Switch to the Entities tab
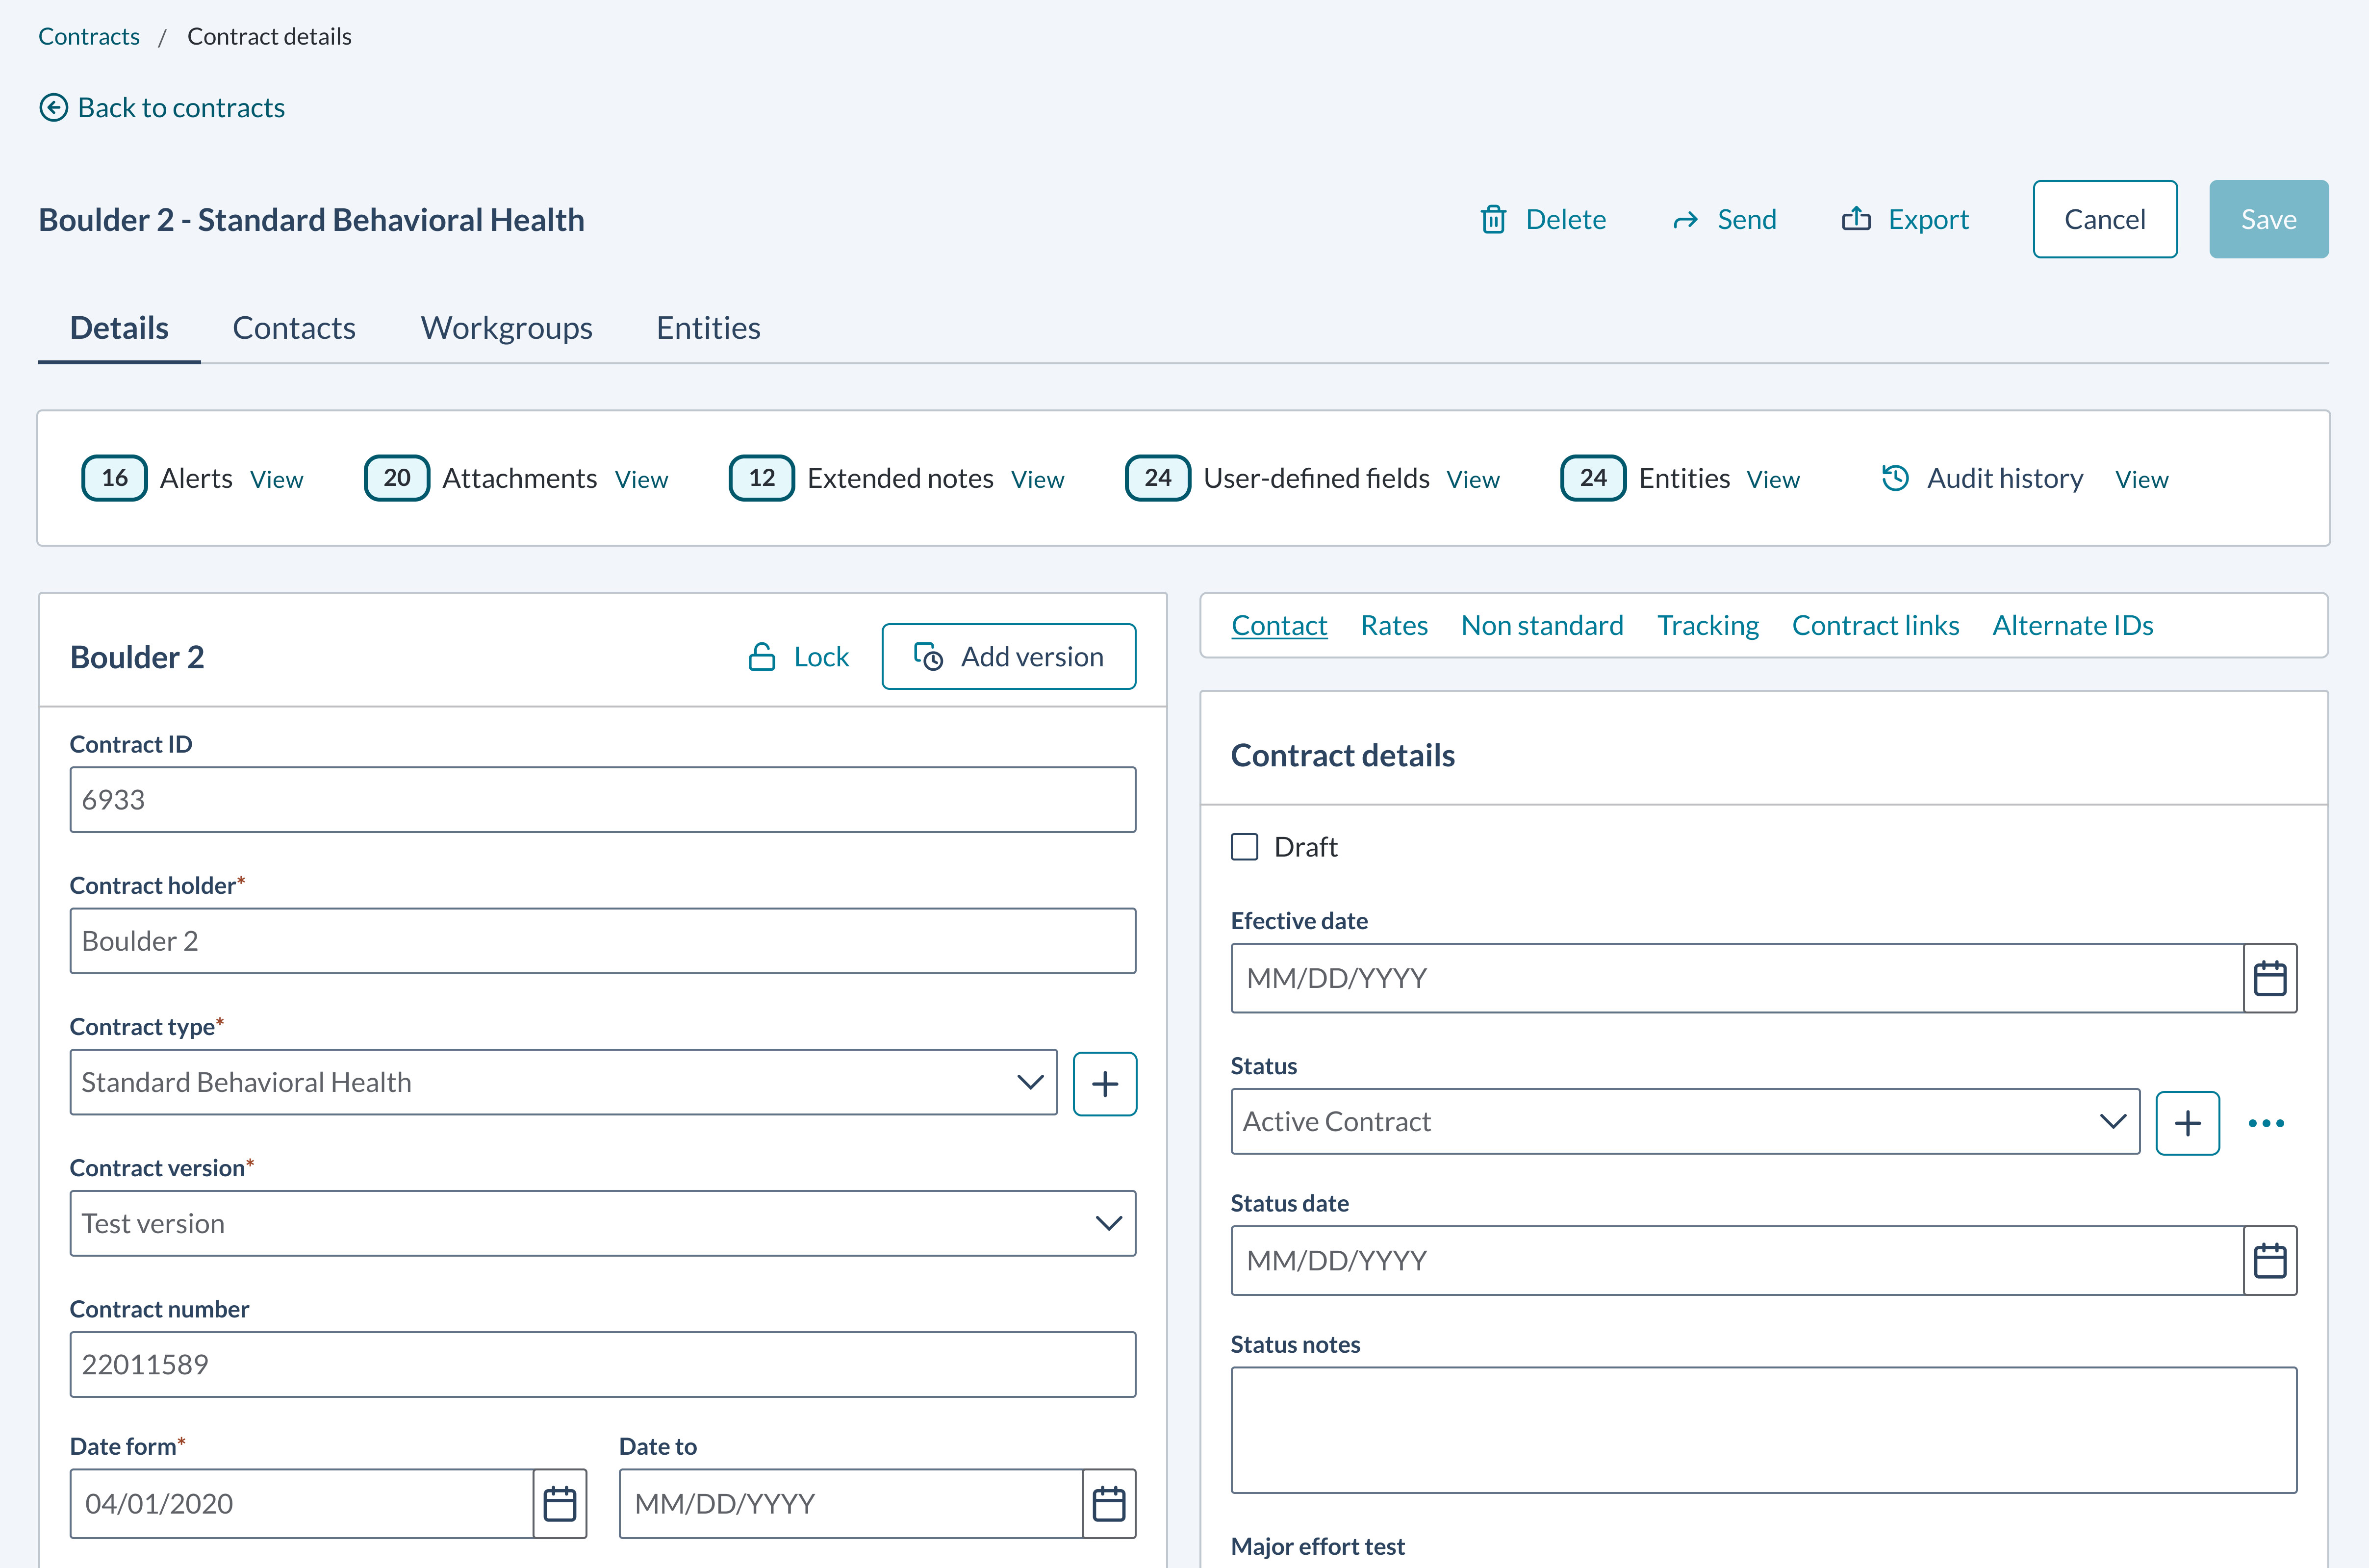Screen dimensions: 2369x1568 pyautogui.click(x=708, y=328)
